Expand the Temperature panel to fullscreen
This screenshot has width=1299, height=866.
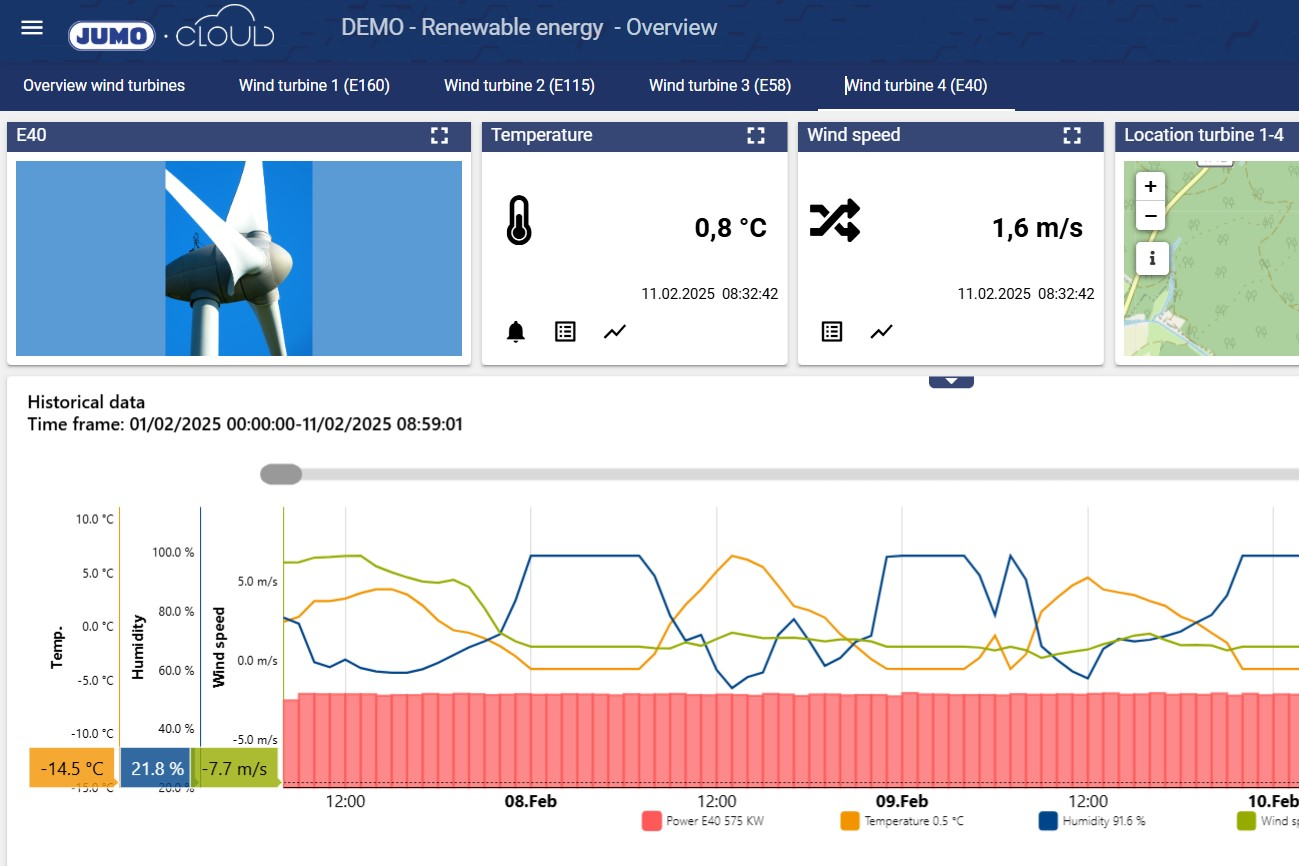click(756, 136)
